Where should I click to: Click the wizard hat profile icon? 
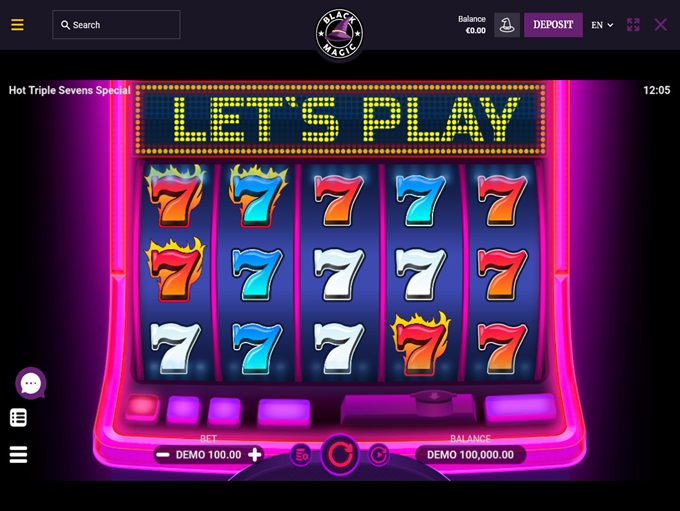tap(507, 25)
